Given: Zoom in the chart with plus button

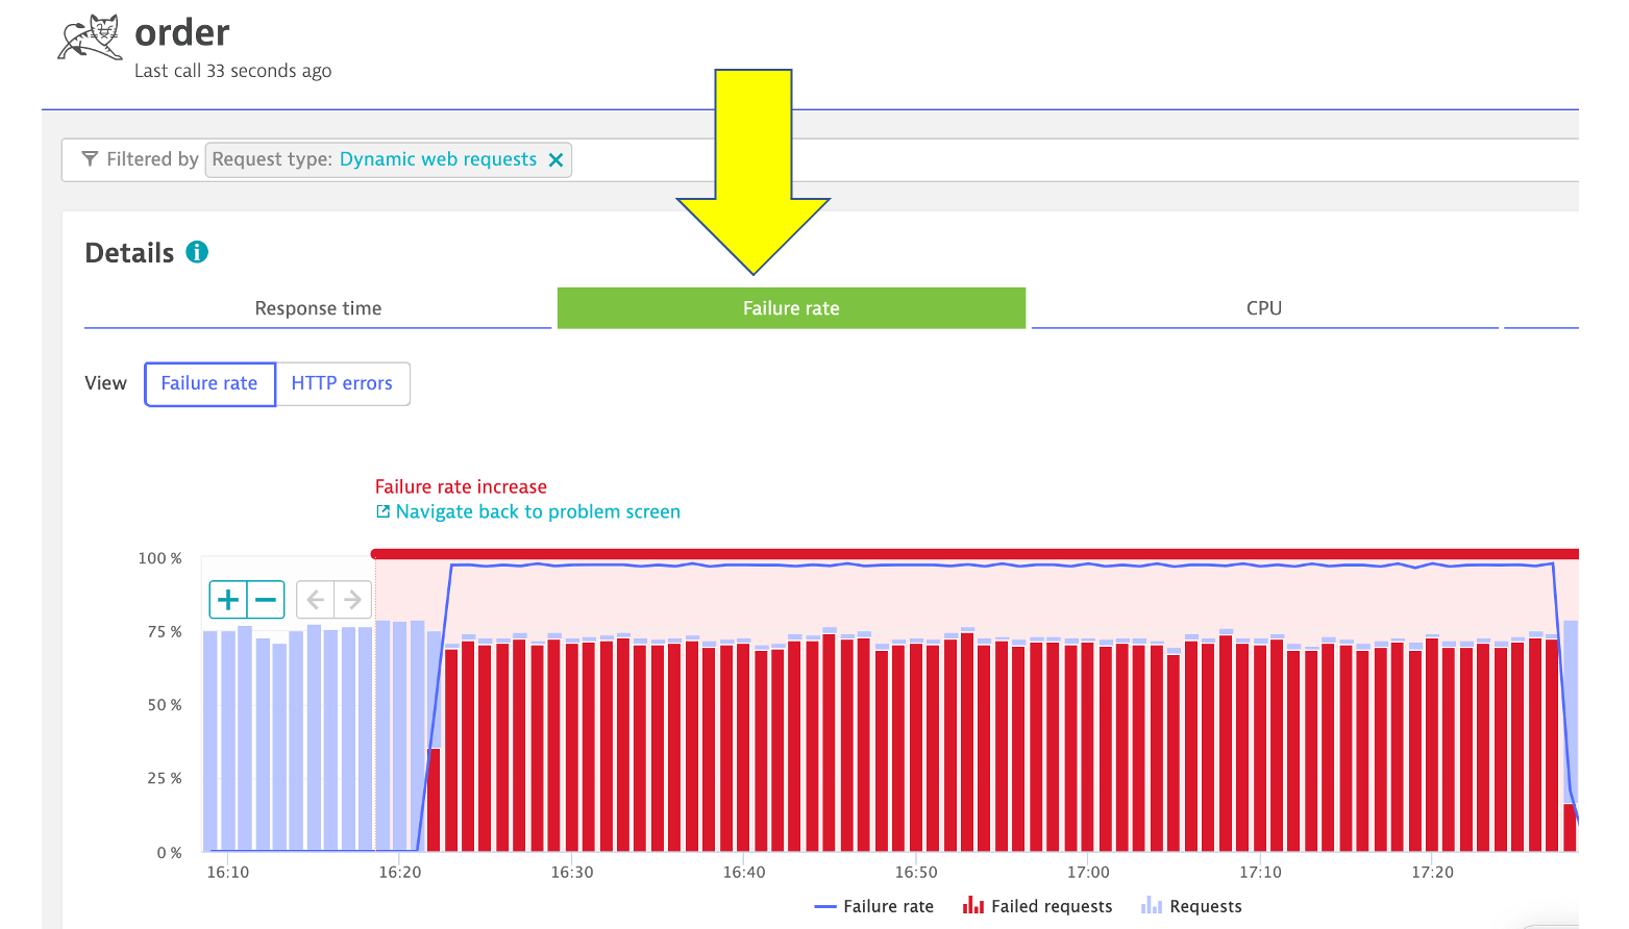Looking at the screenshot, I should 228,600.
